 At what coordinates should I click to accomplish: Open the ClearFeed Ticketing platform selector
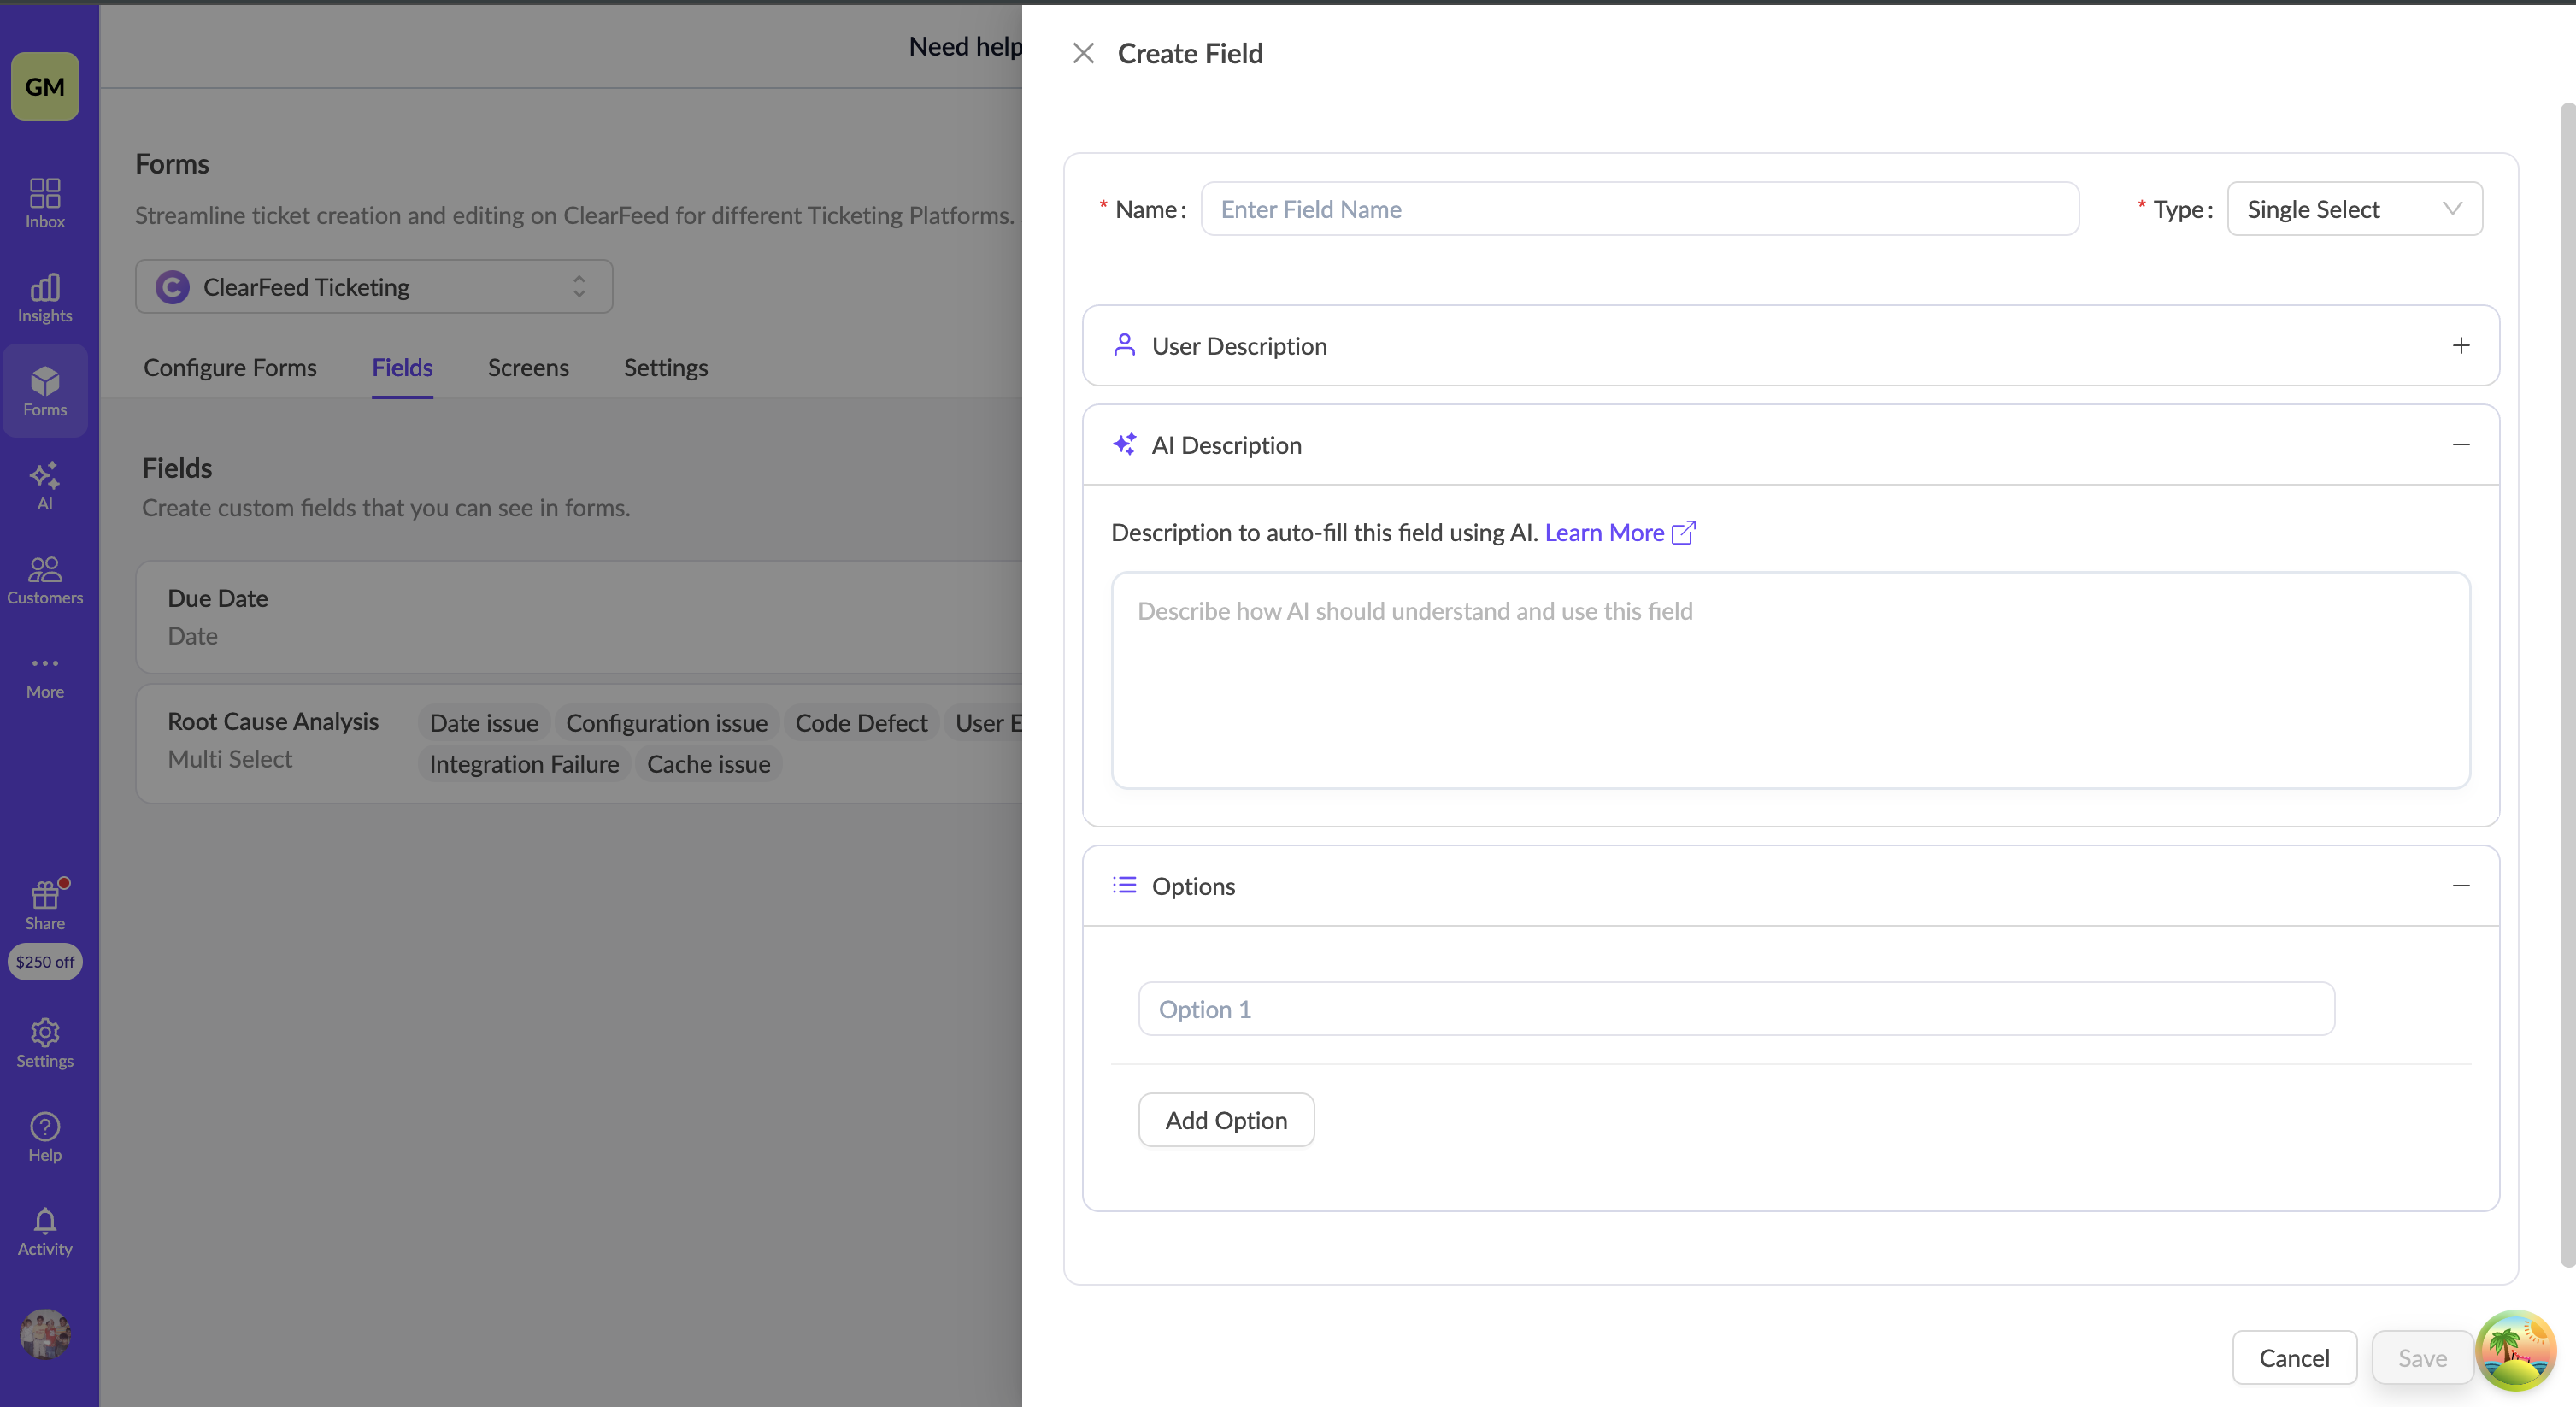pyautogui.click(x=373, y=287)
